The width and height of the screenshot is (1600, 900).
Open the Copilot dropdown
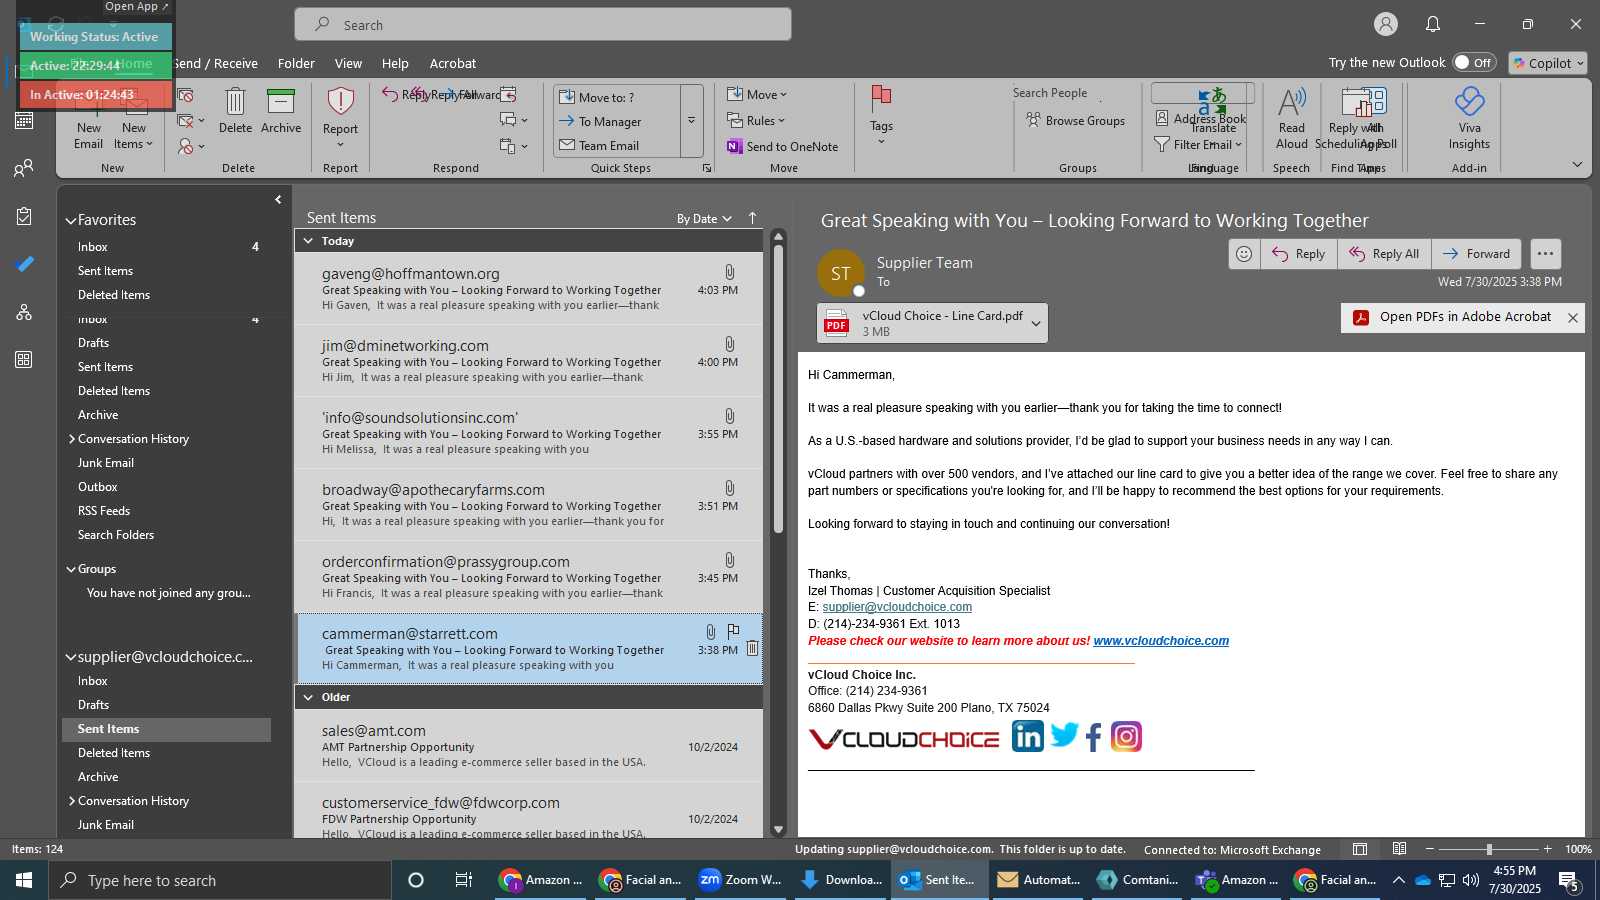[1548, 63]
